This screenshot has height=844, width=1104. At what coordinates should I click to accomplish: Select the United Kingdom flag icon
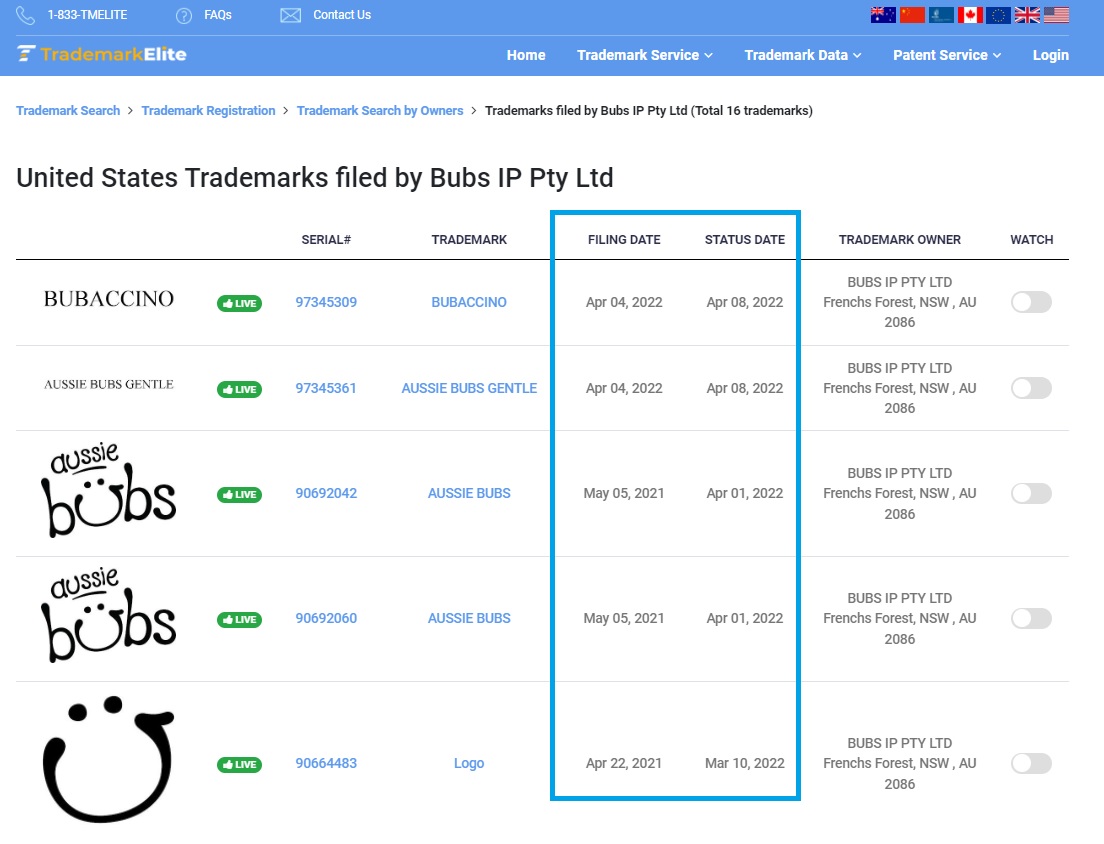tap(1027, 15)
